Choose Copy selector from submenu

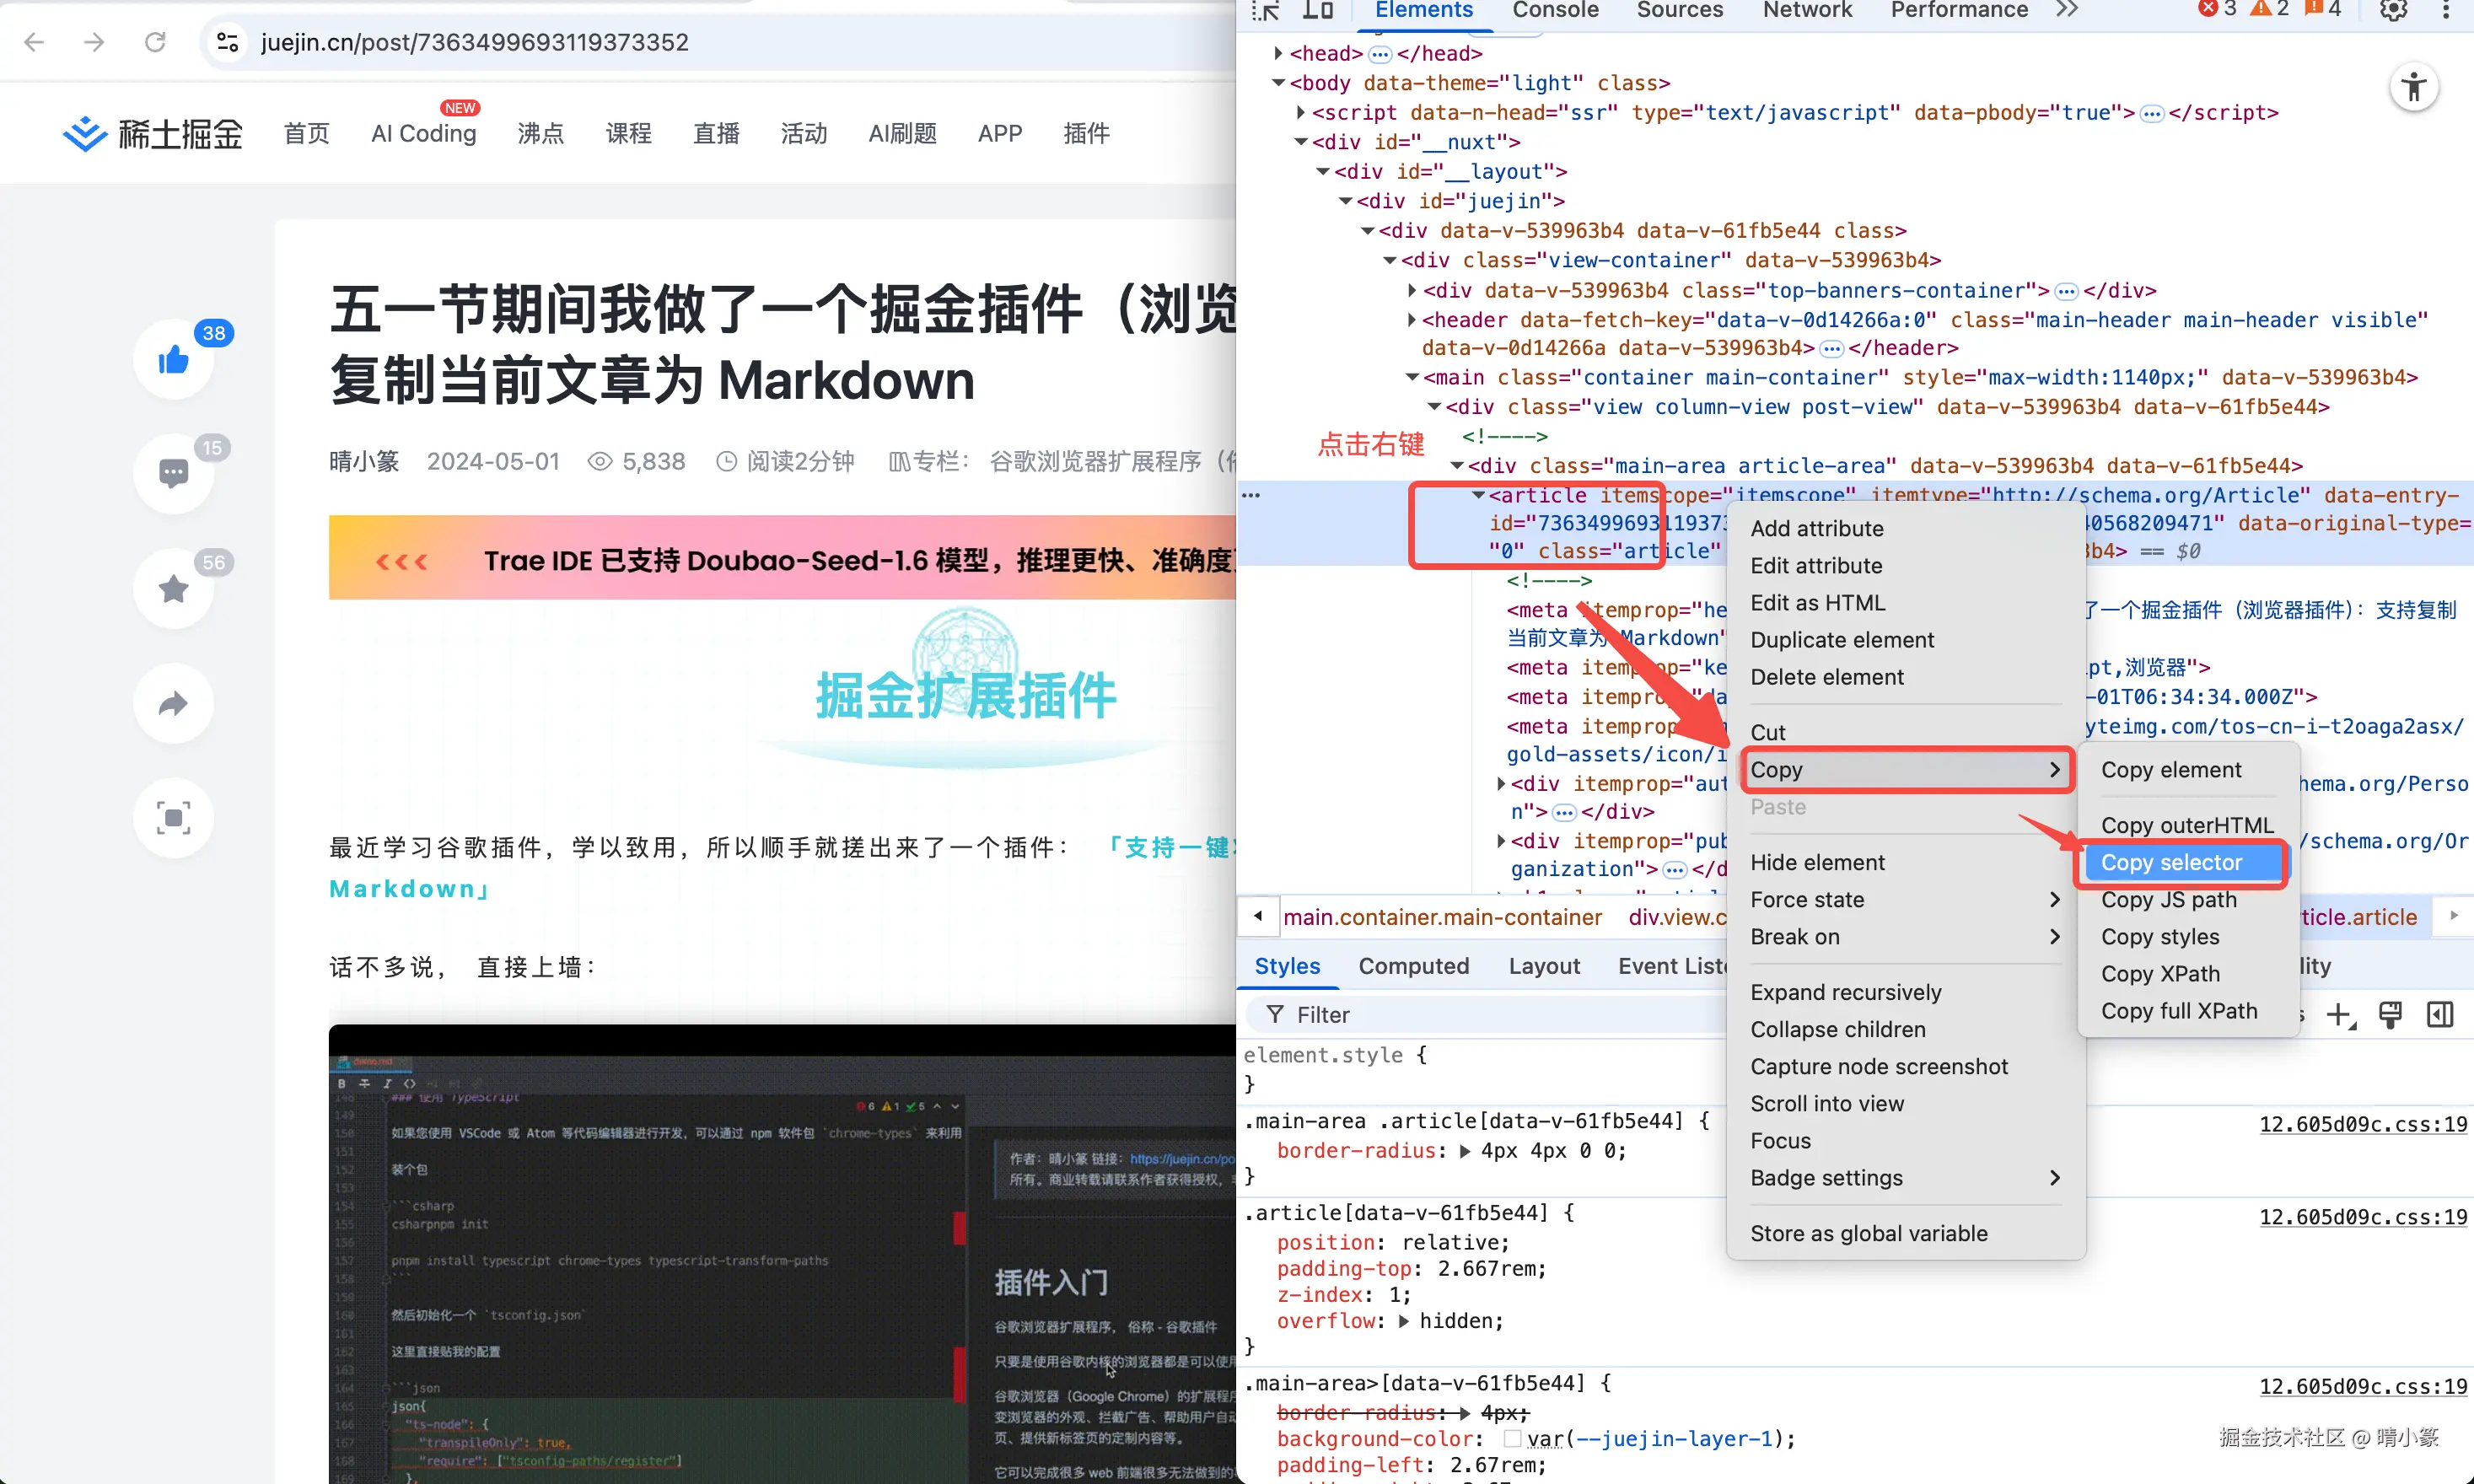2171,862
